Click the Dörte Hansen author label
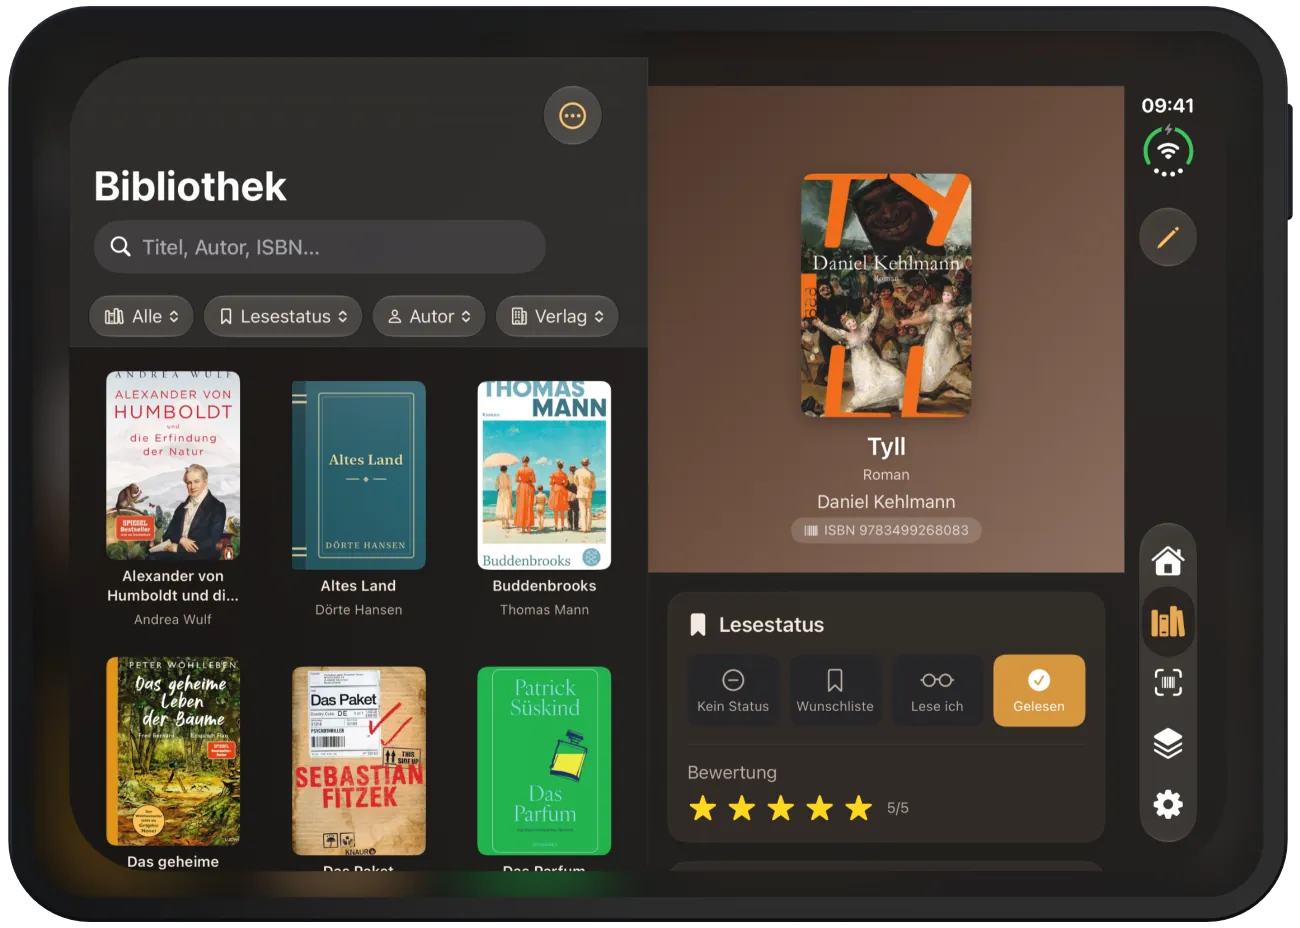The width and height of the screenshot is (1300, 928). pyautogui.click(x=359, y=610)
